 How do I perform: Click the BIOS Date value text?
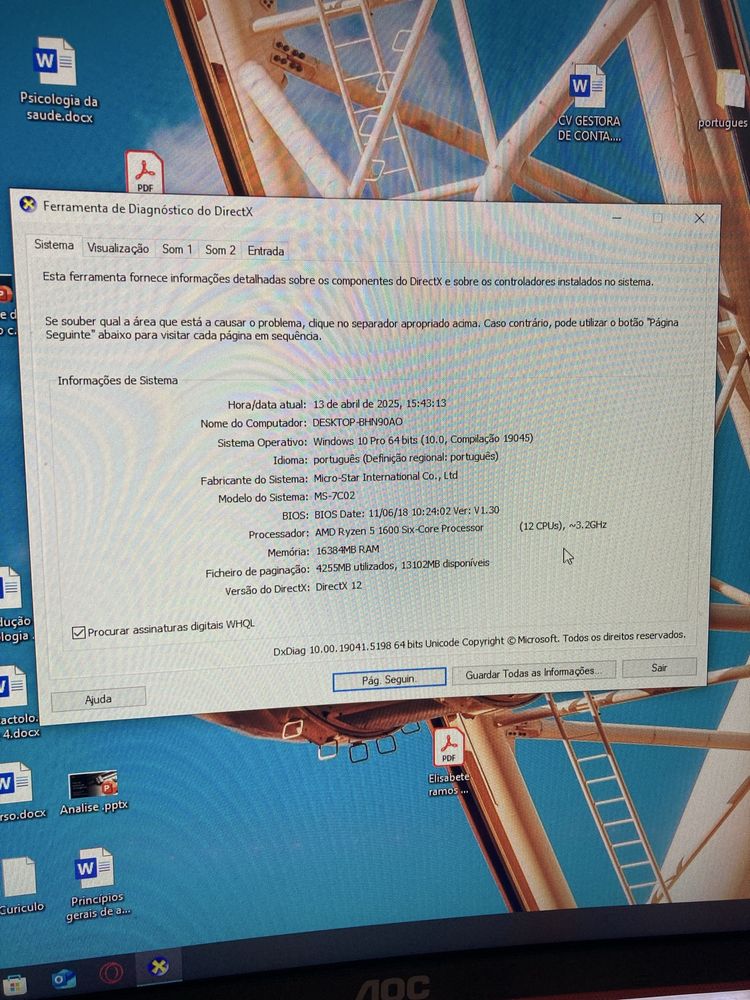coord(407,512)
